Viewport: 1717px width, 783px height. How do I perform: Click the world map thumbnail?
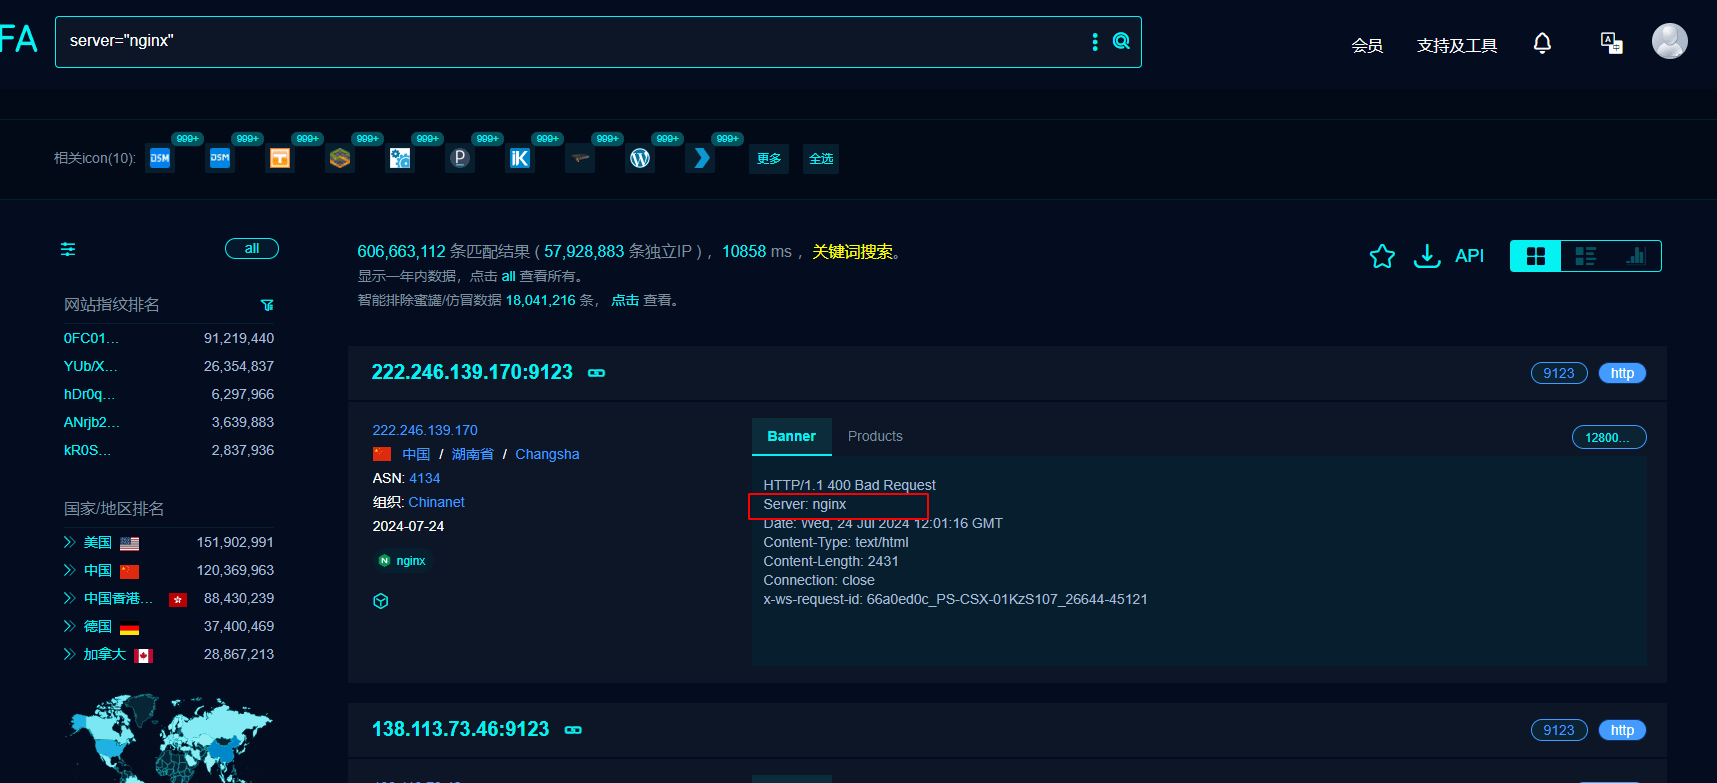pyautogui.click(x=170, y=738)
